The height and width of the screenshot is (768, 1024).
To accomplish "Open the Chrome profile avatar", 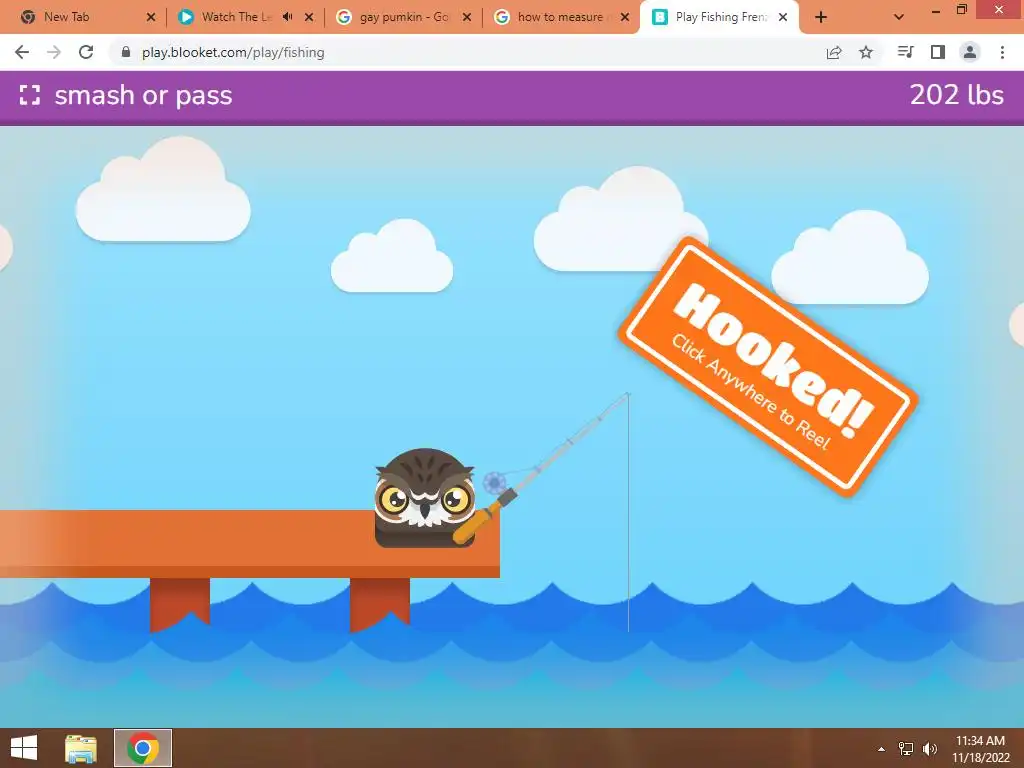I will 970,52.
